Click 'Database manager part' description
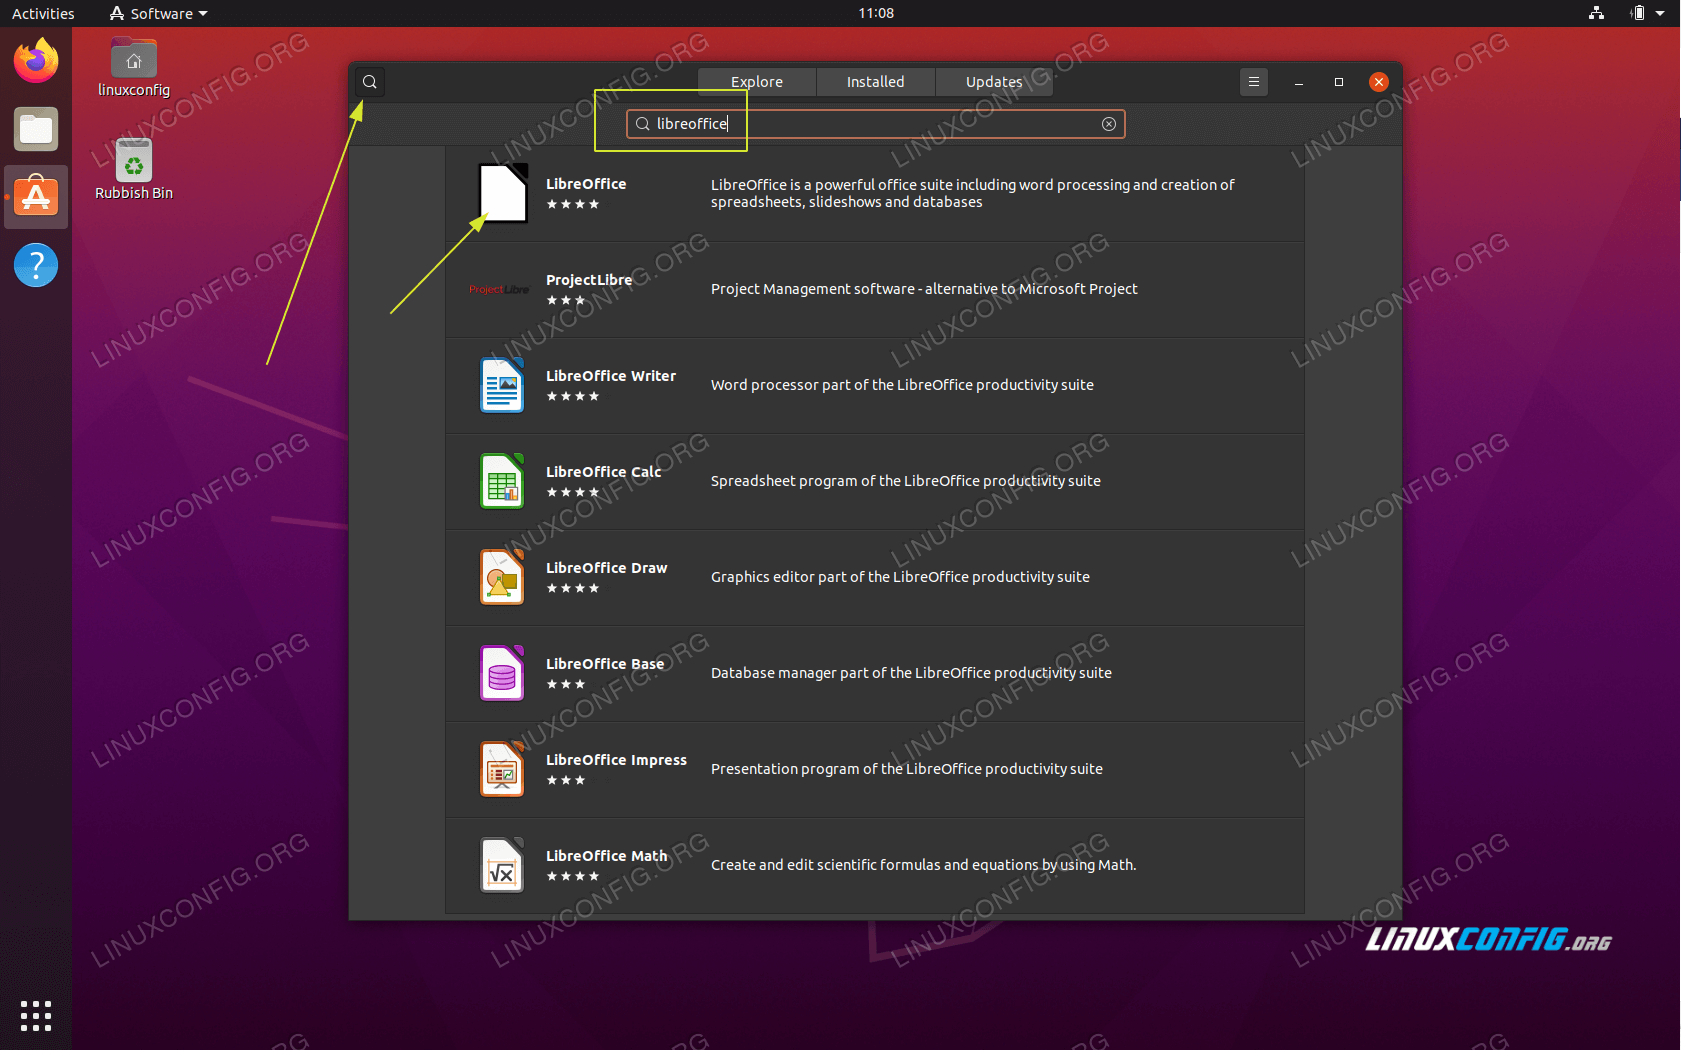Screen dimensions: 1681x1050 coord(911,673)
